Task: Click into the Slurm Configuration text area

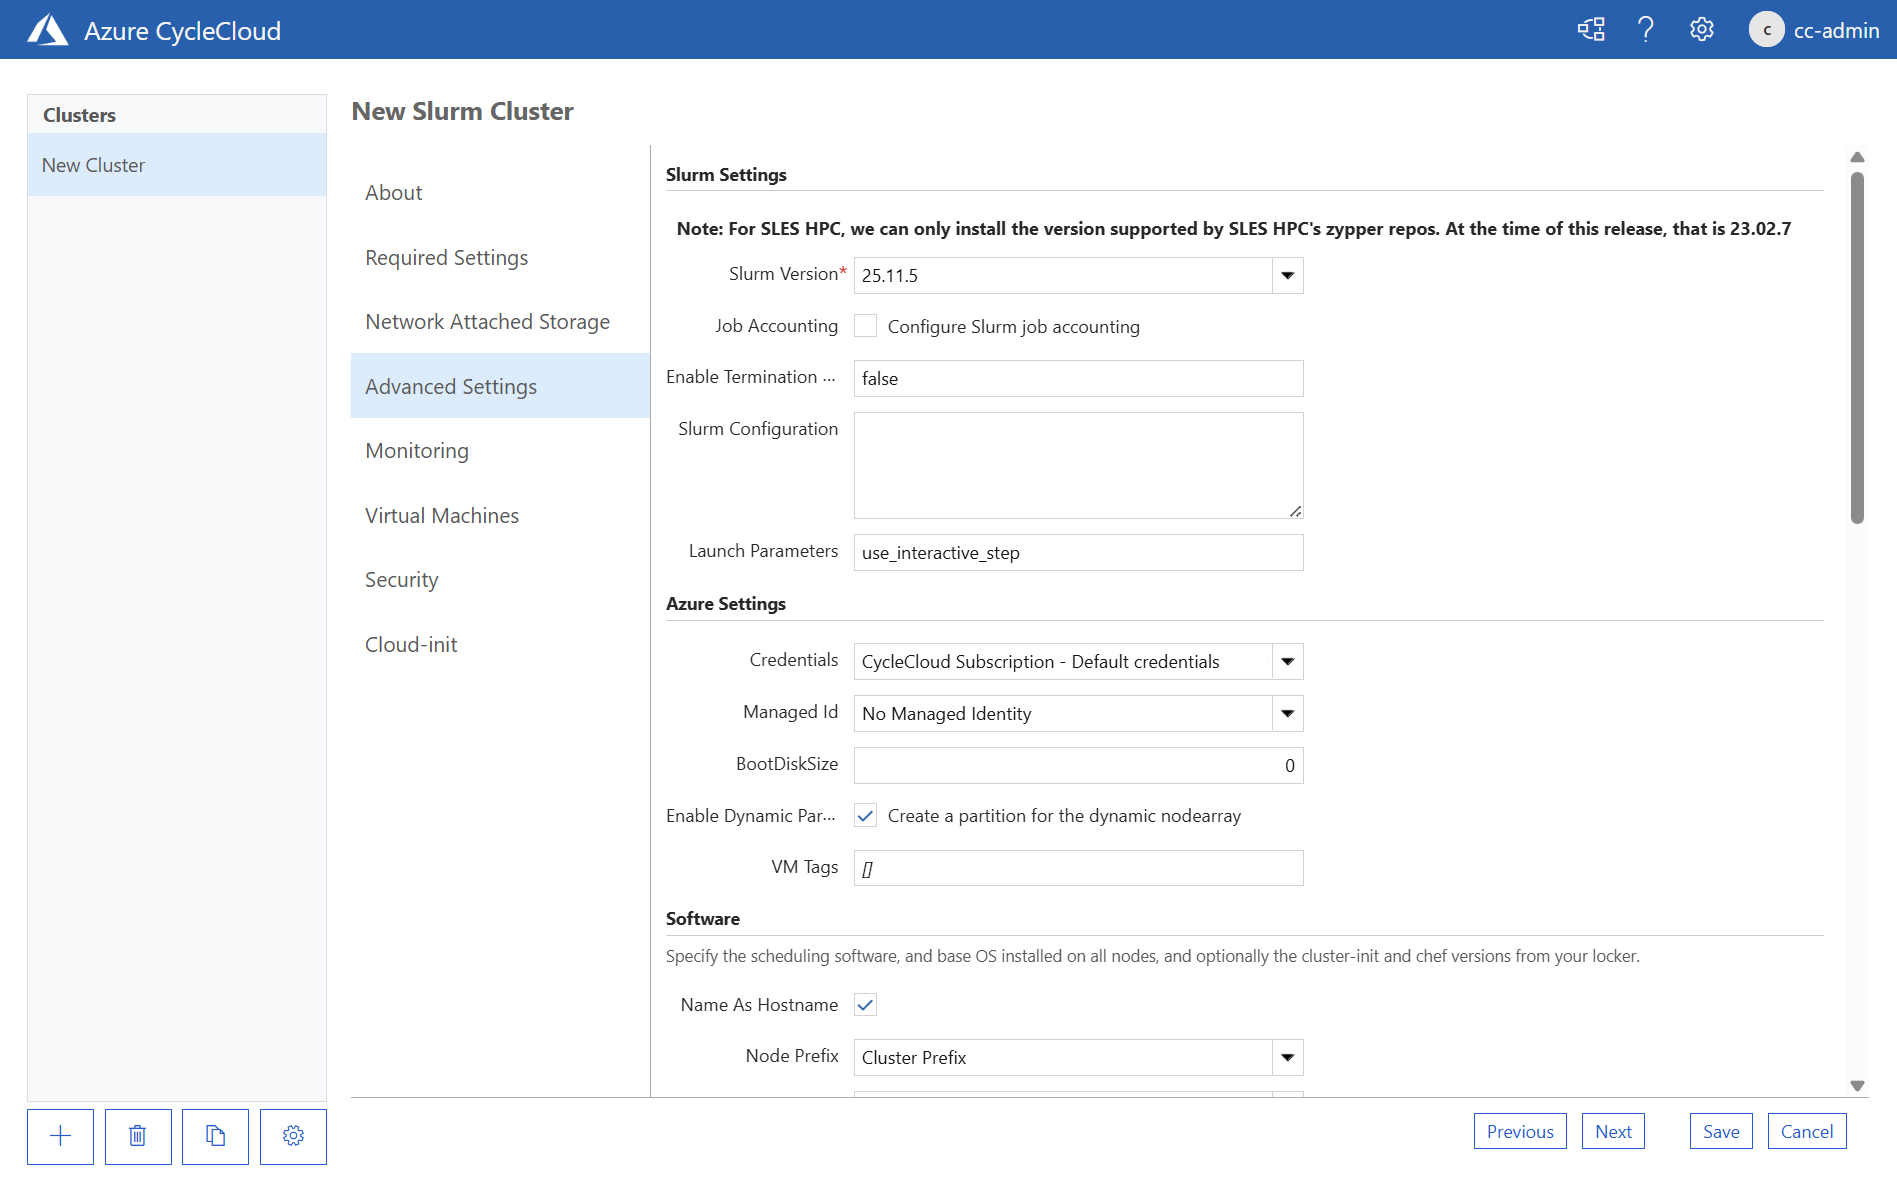Action: [x=1078, y=465]
